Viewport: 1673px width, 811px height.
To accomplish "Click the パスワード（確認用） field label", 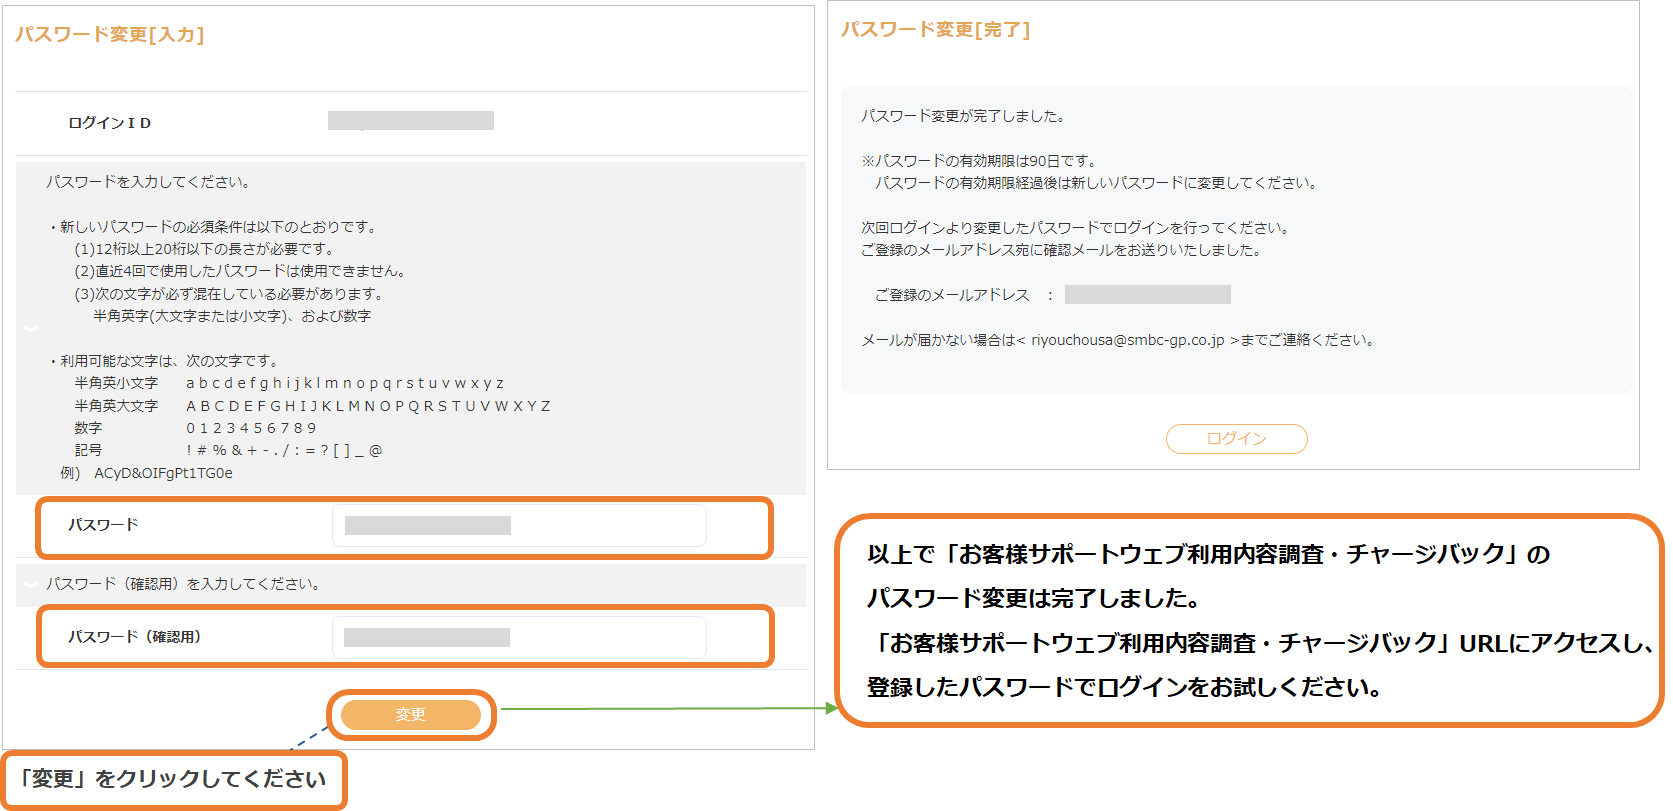I will [135, 637].
